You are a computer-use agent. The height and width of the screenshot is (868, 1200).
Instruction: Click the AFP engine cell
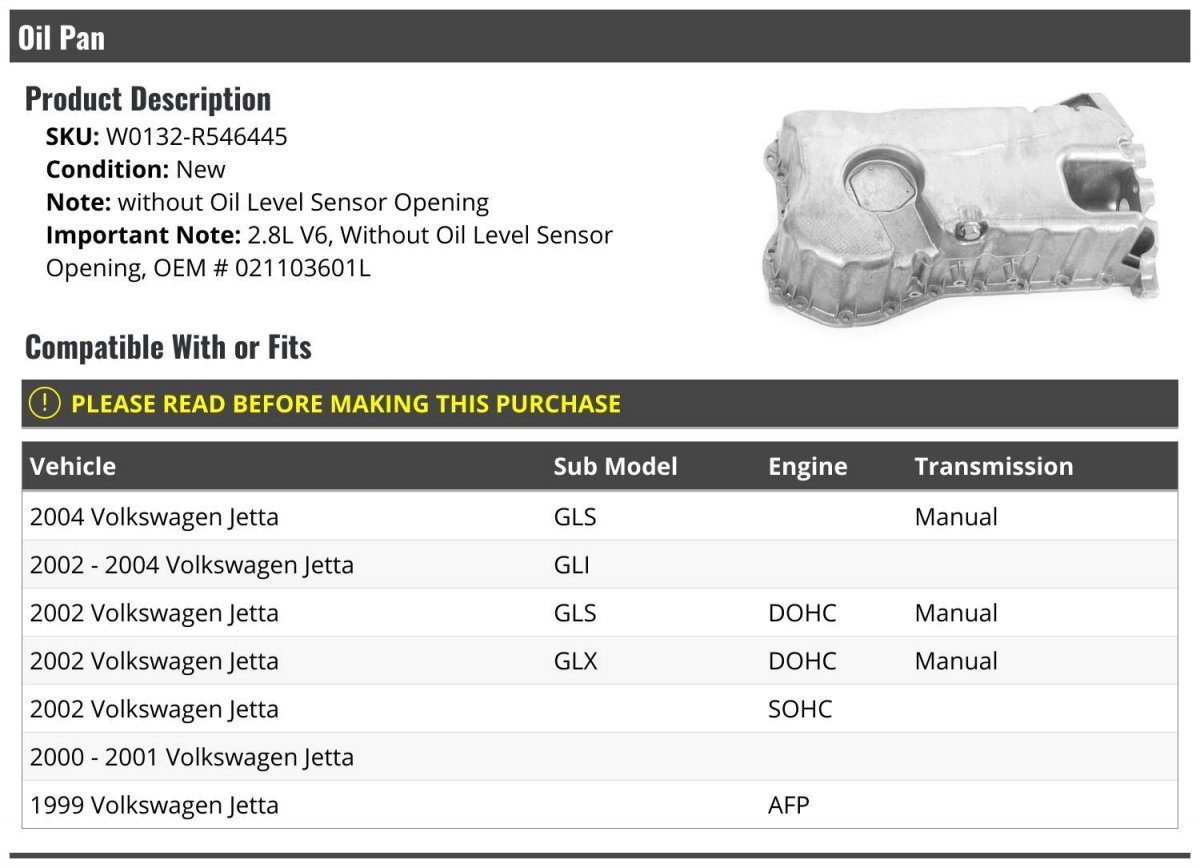tap(789, 805)
